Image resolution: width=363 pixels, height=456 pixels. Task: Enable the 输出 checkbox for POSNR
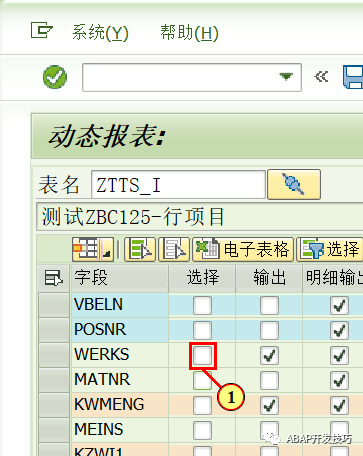tap(269, 330)
